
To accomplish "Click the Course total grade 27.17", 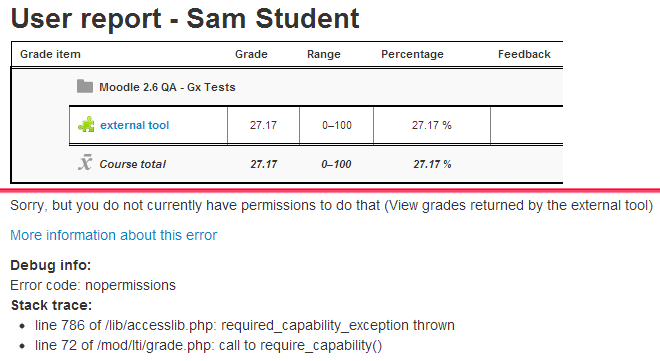I will [x=264, y=164].
